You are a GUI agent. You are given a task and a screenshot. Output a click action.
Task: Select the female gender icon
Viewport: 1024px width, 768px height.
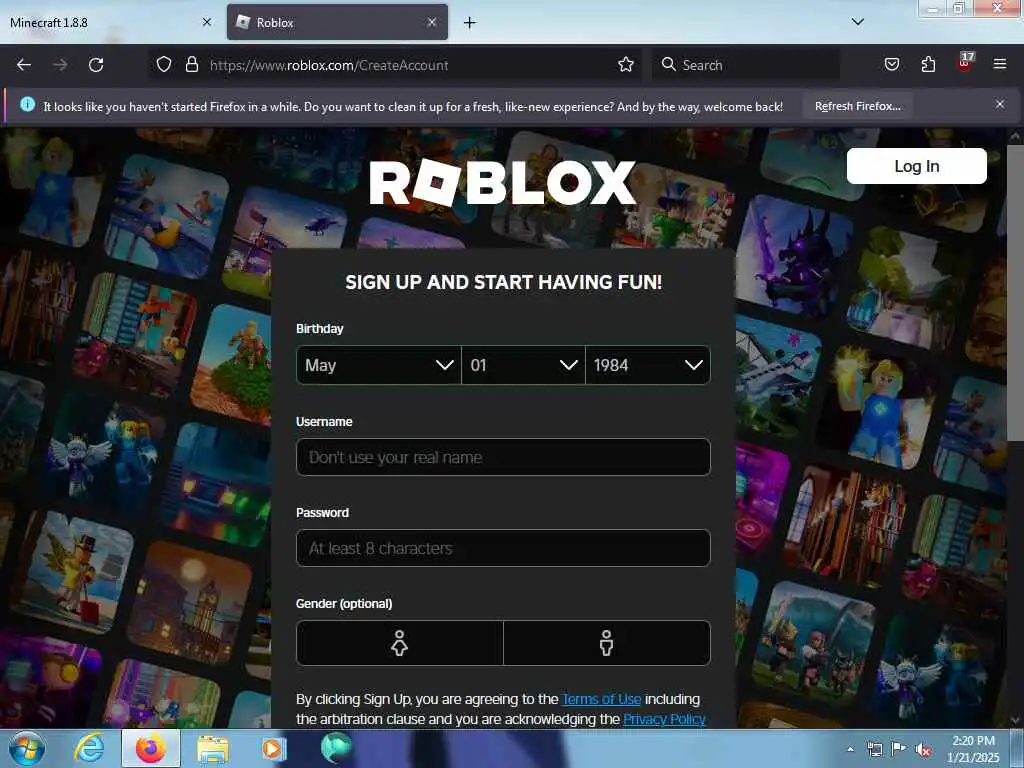400,643
